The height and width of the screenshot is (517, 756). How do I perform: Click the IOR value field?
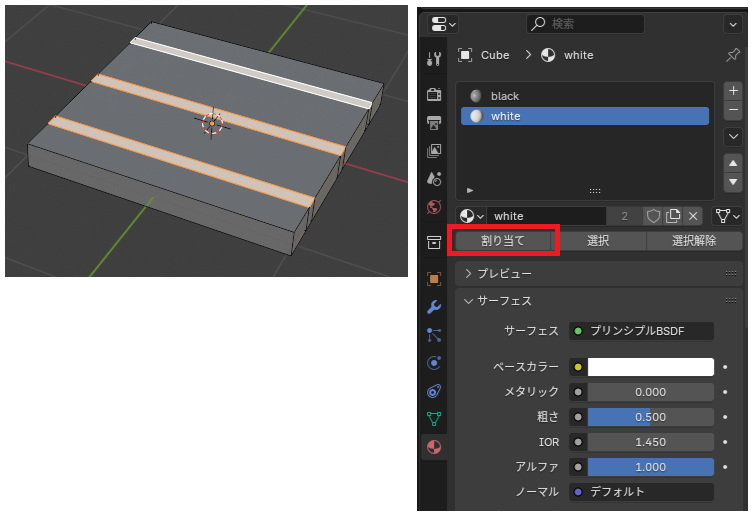pos(650,442)
